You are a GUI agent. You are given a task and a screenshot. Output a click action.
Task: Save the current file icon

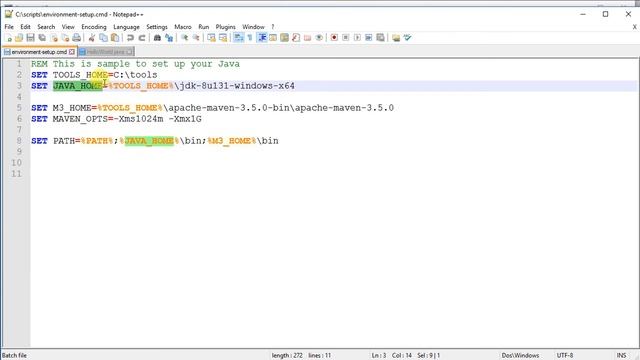31,38
